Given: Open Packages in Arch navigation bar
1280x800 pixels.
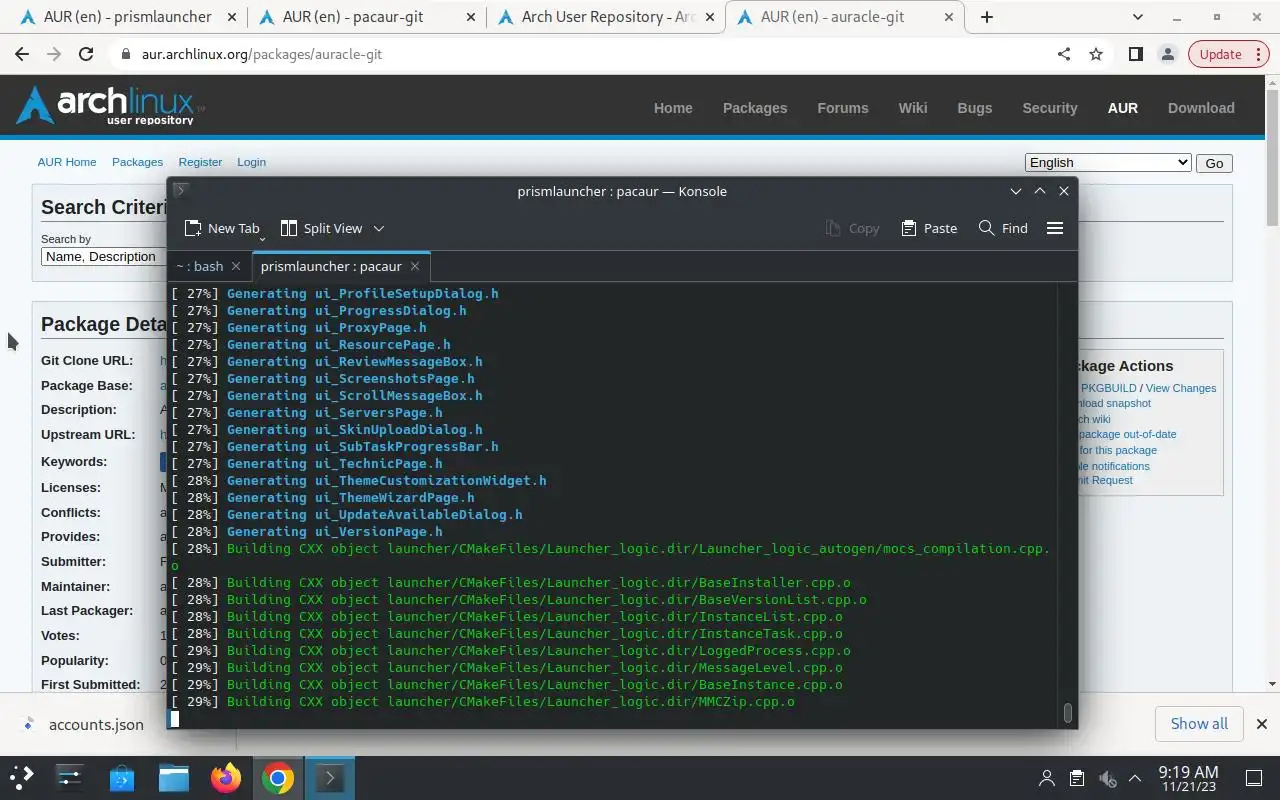Looking at the screenshot, I should (x=755, y=108).
